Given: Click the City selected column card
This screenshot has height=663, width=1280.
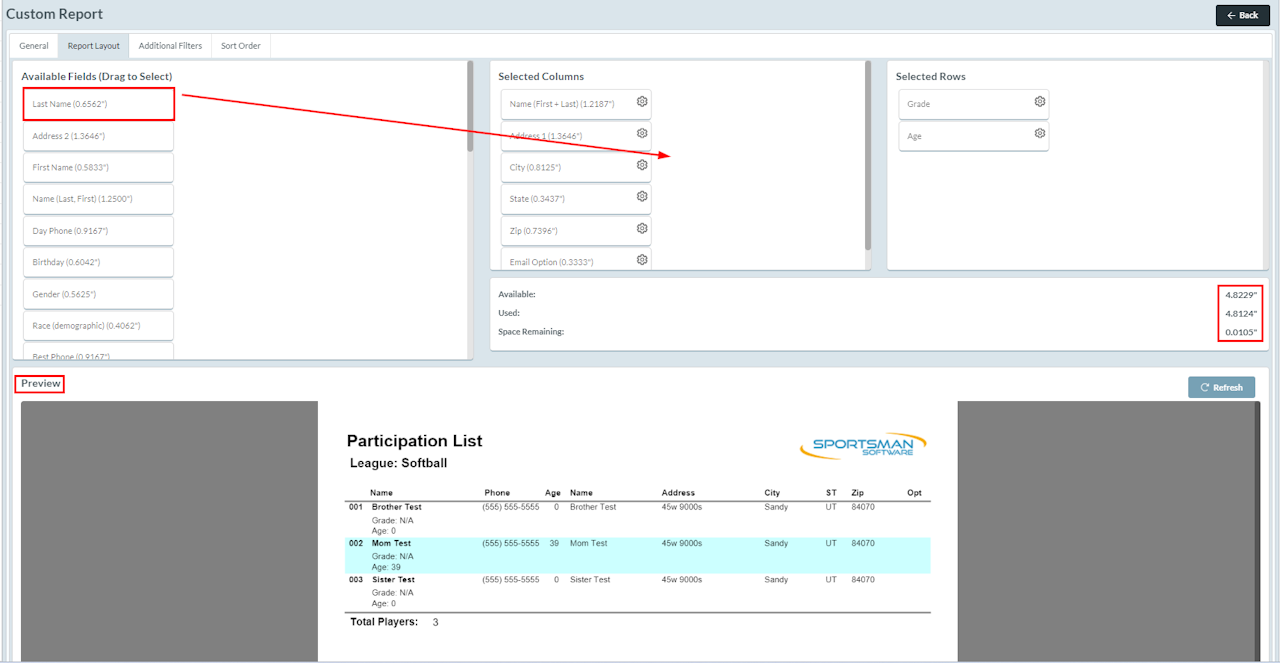Looking at the screenshot, I should [576, 167].
